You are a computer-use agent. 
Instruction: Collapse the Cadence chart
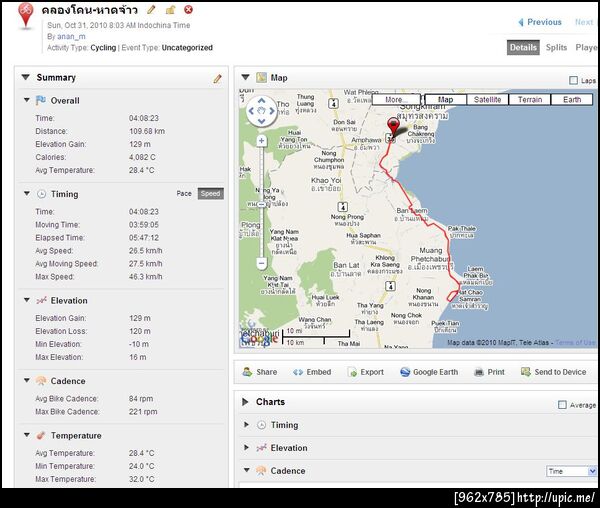[246, 470]
